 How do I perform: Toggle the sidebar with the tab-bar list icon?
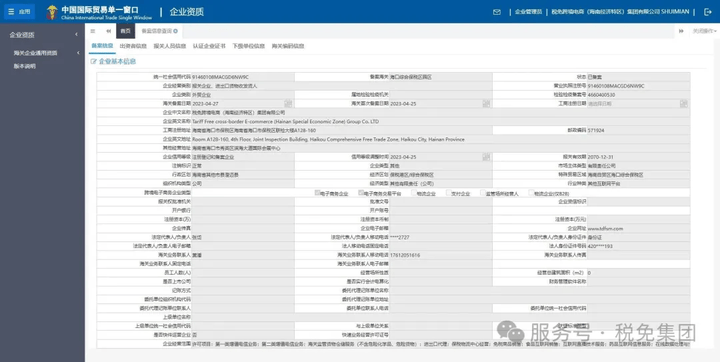[93, 31]
